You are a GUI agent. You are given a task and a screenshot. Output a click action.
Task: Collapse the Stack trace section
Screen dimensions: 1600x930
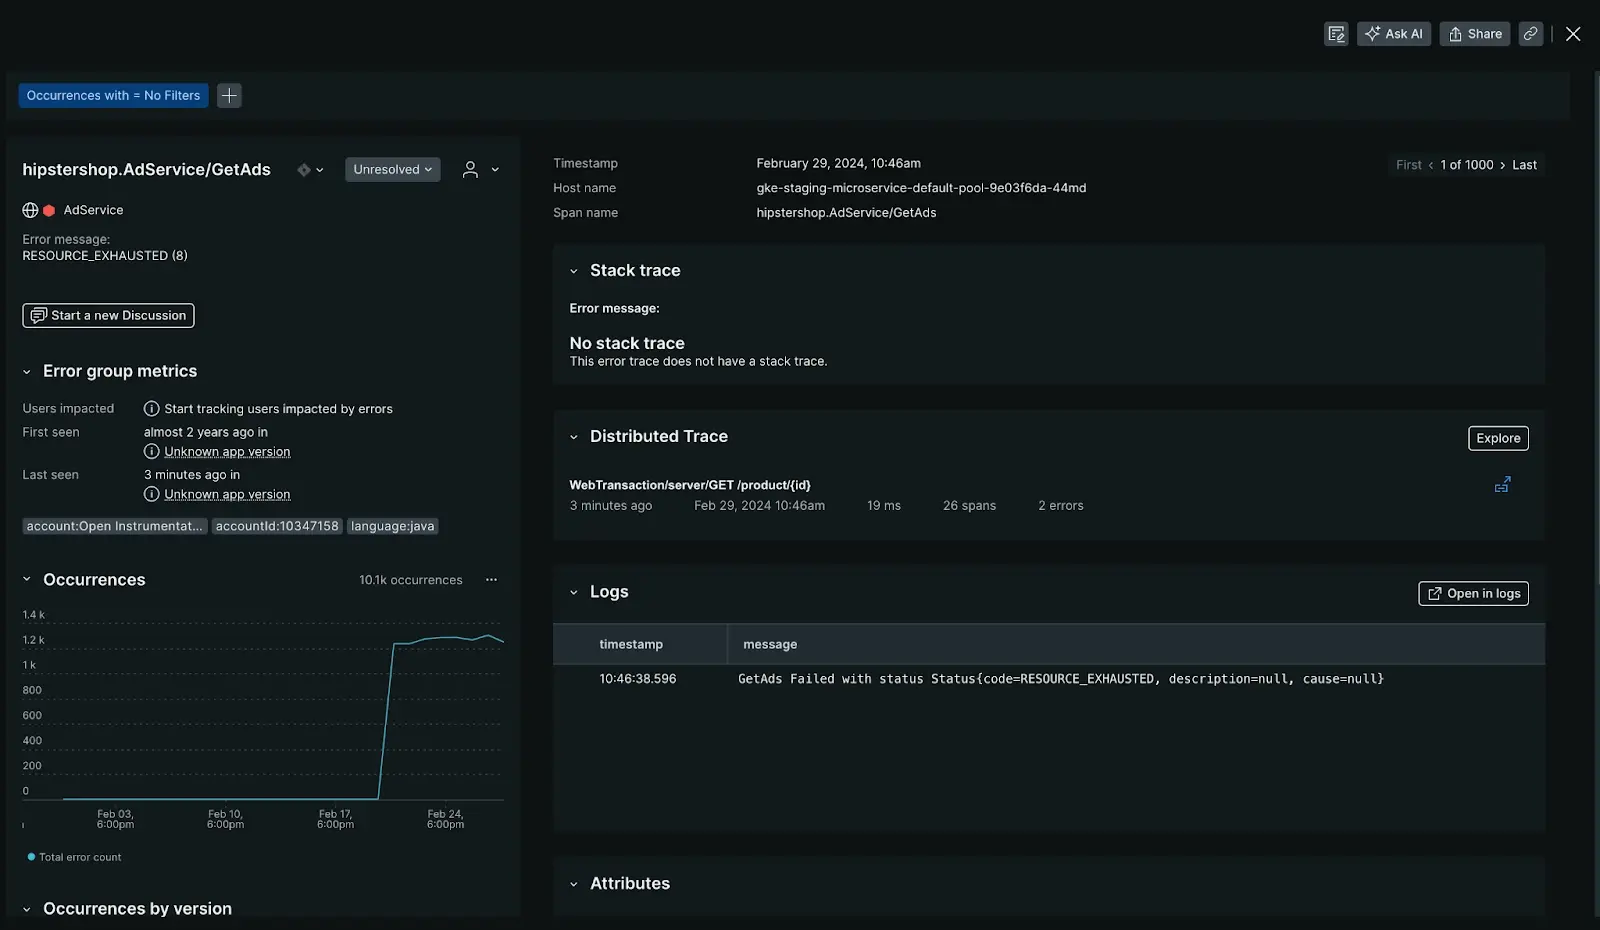coord(574,271)
